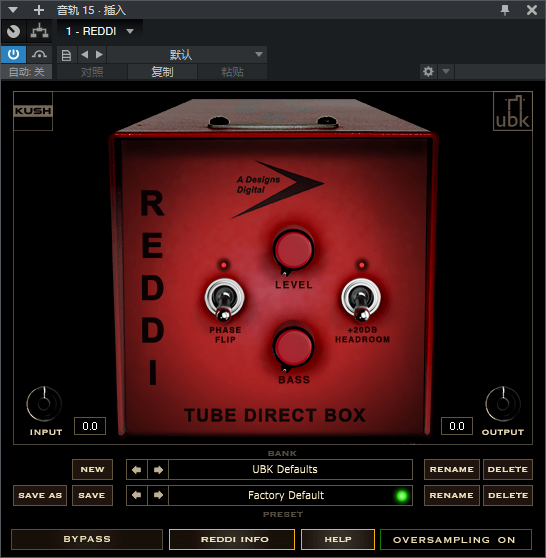546x558 pixels.
Task: Open the channel routing icon
Action: (39, 32)
